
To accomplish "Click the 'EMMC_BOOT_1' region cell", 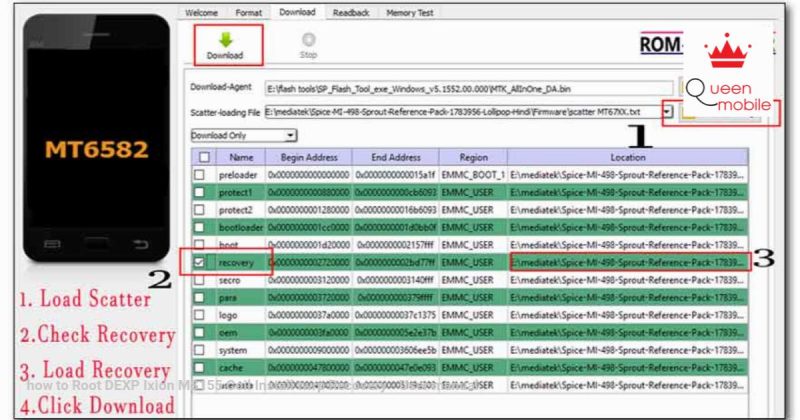I will click(473, 175).
